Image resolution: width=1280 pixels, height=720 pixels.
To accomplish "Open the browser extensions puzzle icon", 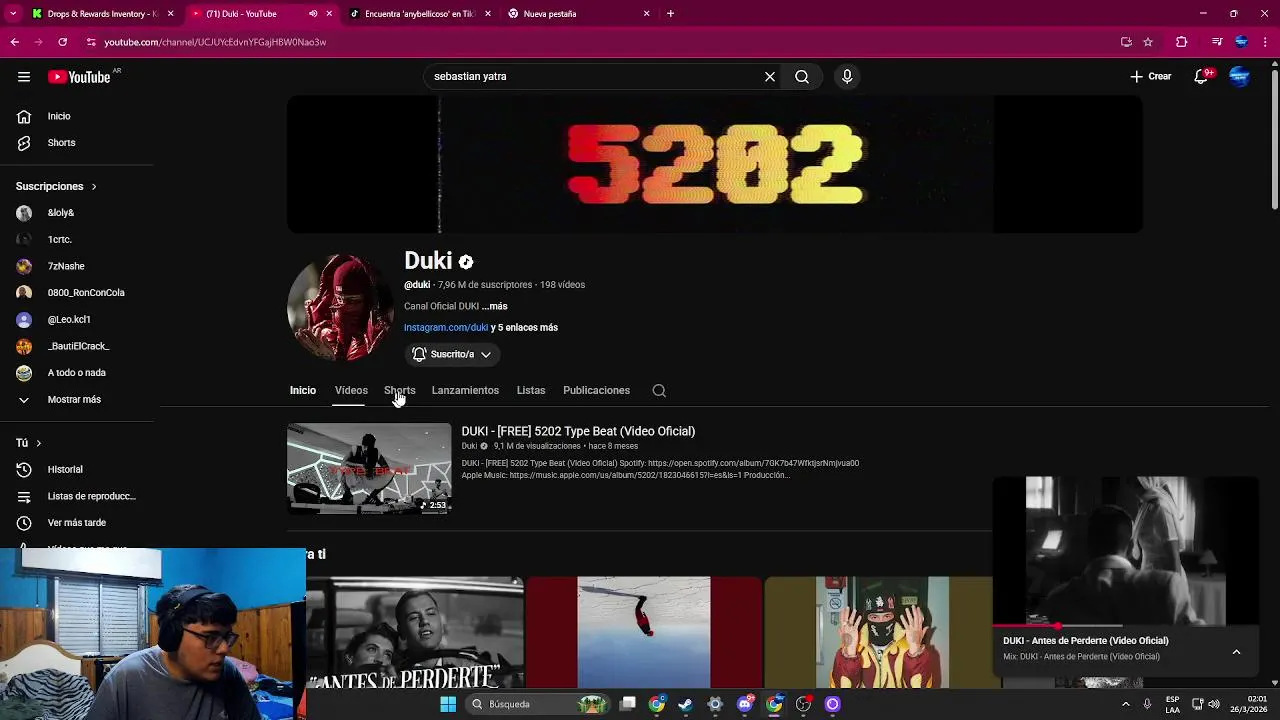I will 1181,42.
